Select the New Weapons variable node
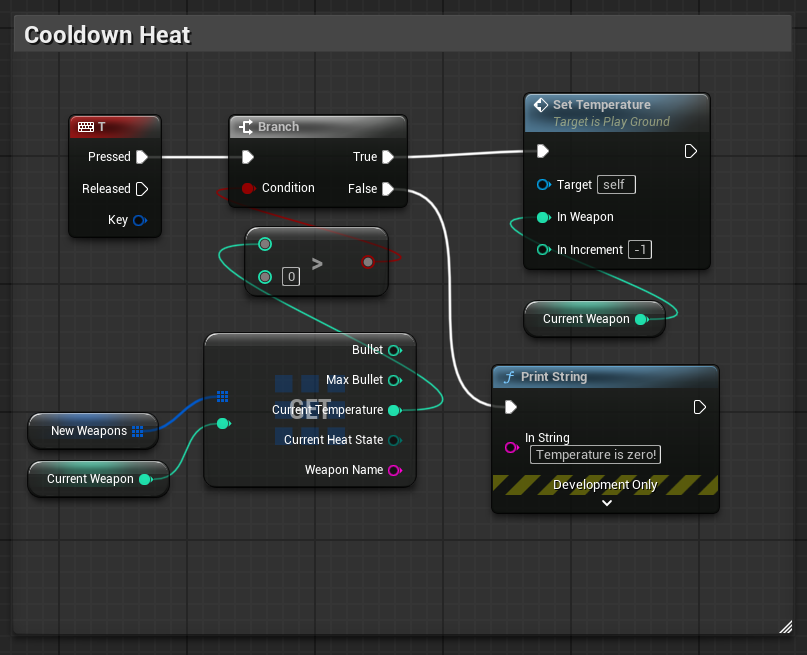807x655 pixels. pyautogui.click(x=93, y=431)
